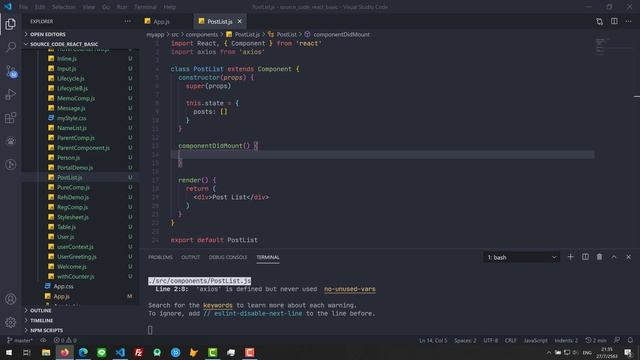Screen dimensions: 640x360
Task: Close the PostList.js editor tab
Action: 240,21
